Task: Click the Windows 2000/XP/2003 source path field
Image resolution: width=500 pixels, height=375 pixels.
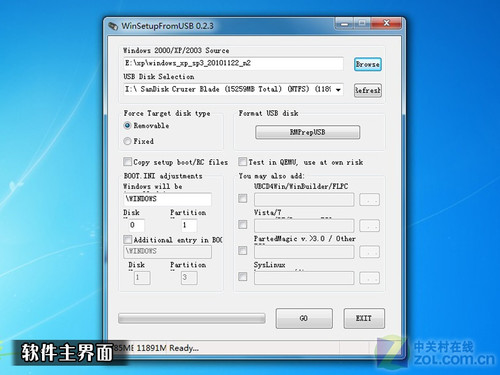Action: 233,63
